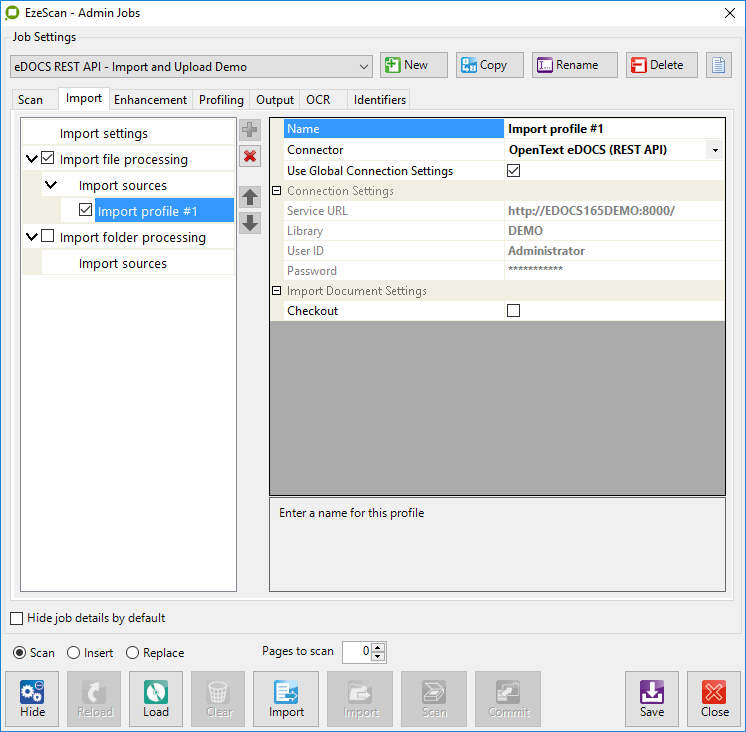Toggle Use Global Connection Settings checkbox
The image size is (746, 732).
coord(514,171)
